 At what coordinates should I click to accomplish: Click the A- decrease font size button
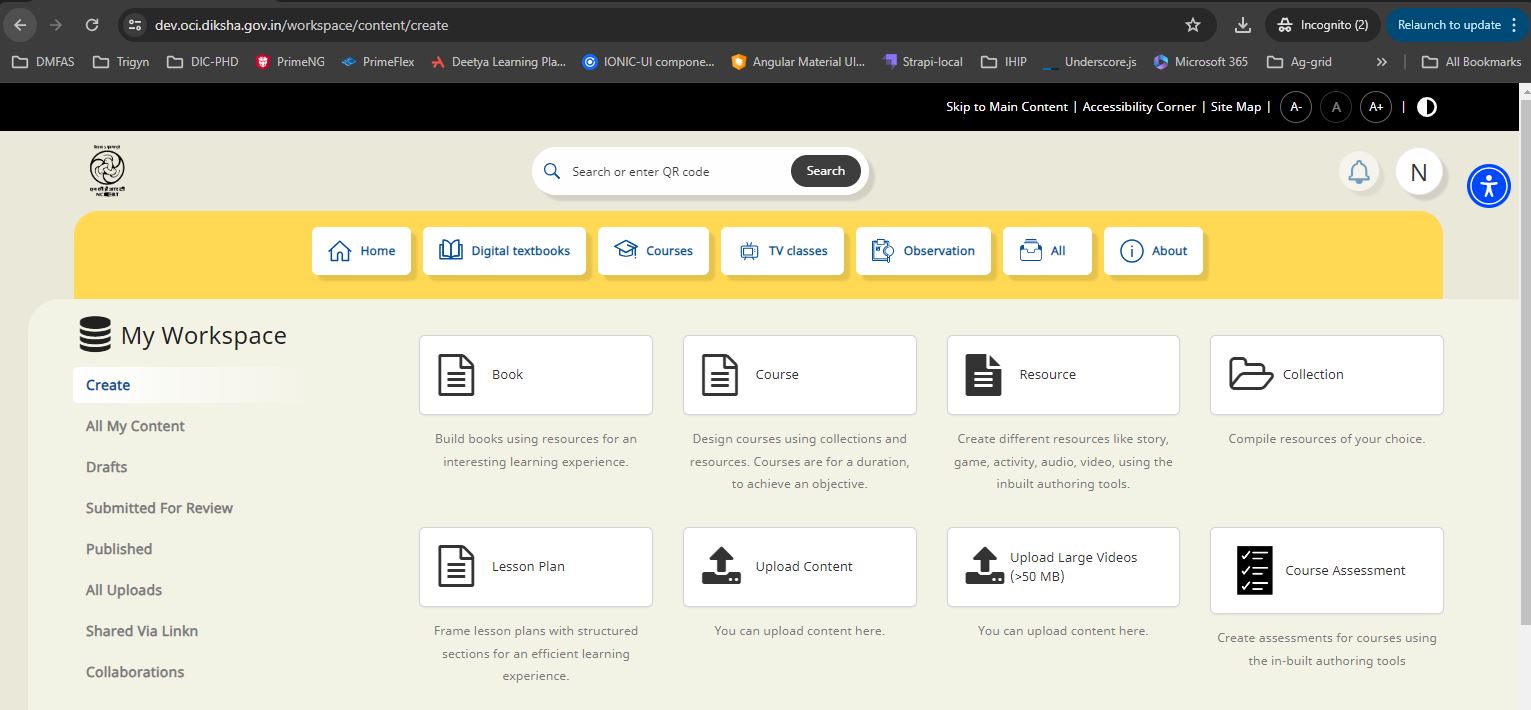coord(1295,107)
